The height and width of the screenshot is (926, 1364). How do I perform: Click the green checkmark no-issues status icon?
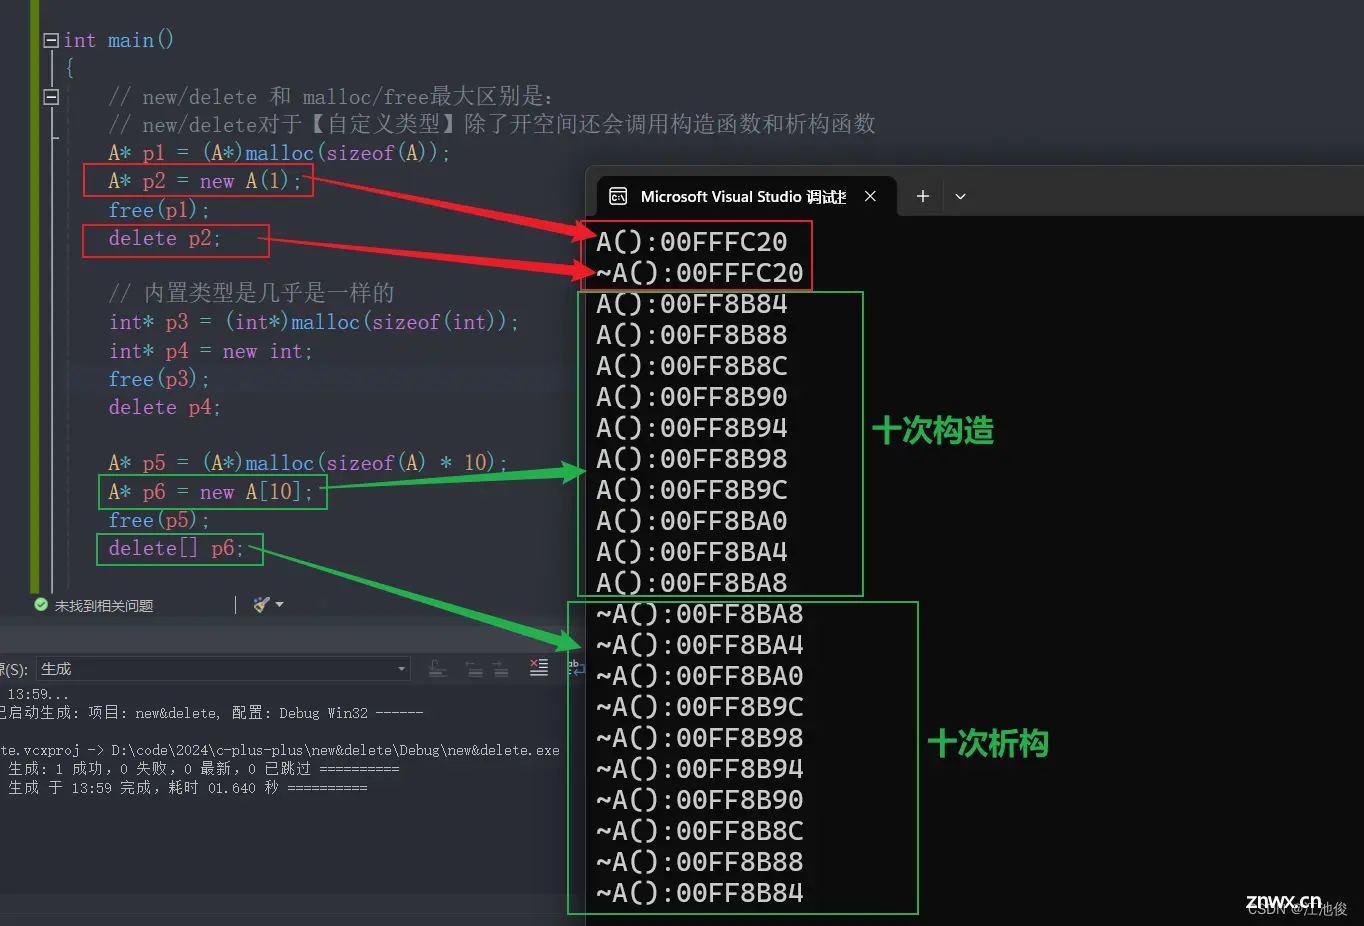tap(41, 605)
